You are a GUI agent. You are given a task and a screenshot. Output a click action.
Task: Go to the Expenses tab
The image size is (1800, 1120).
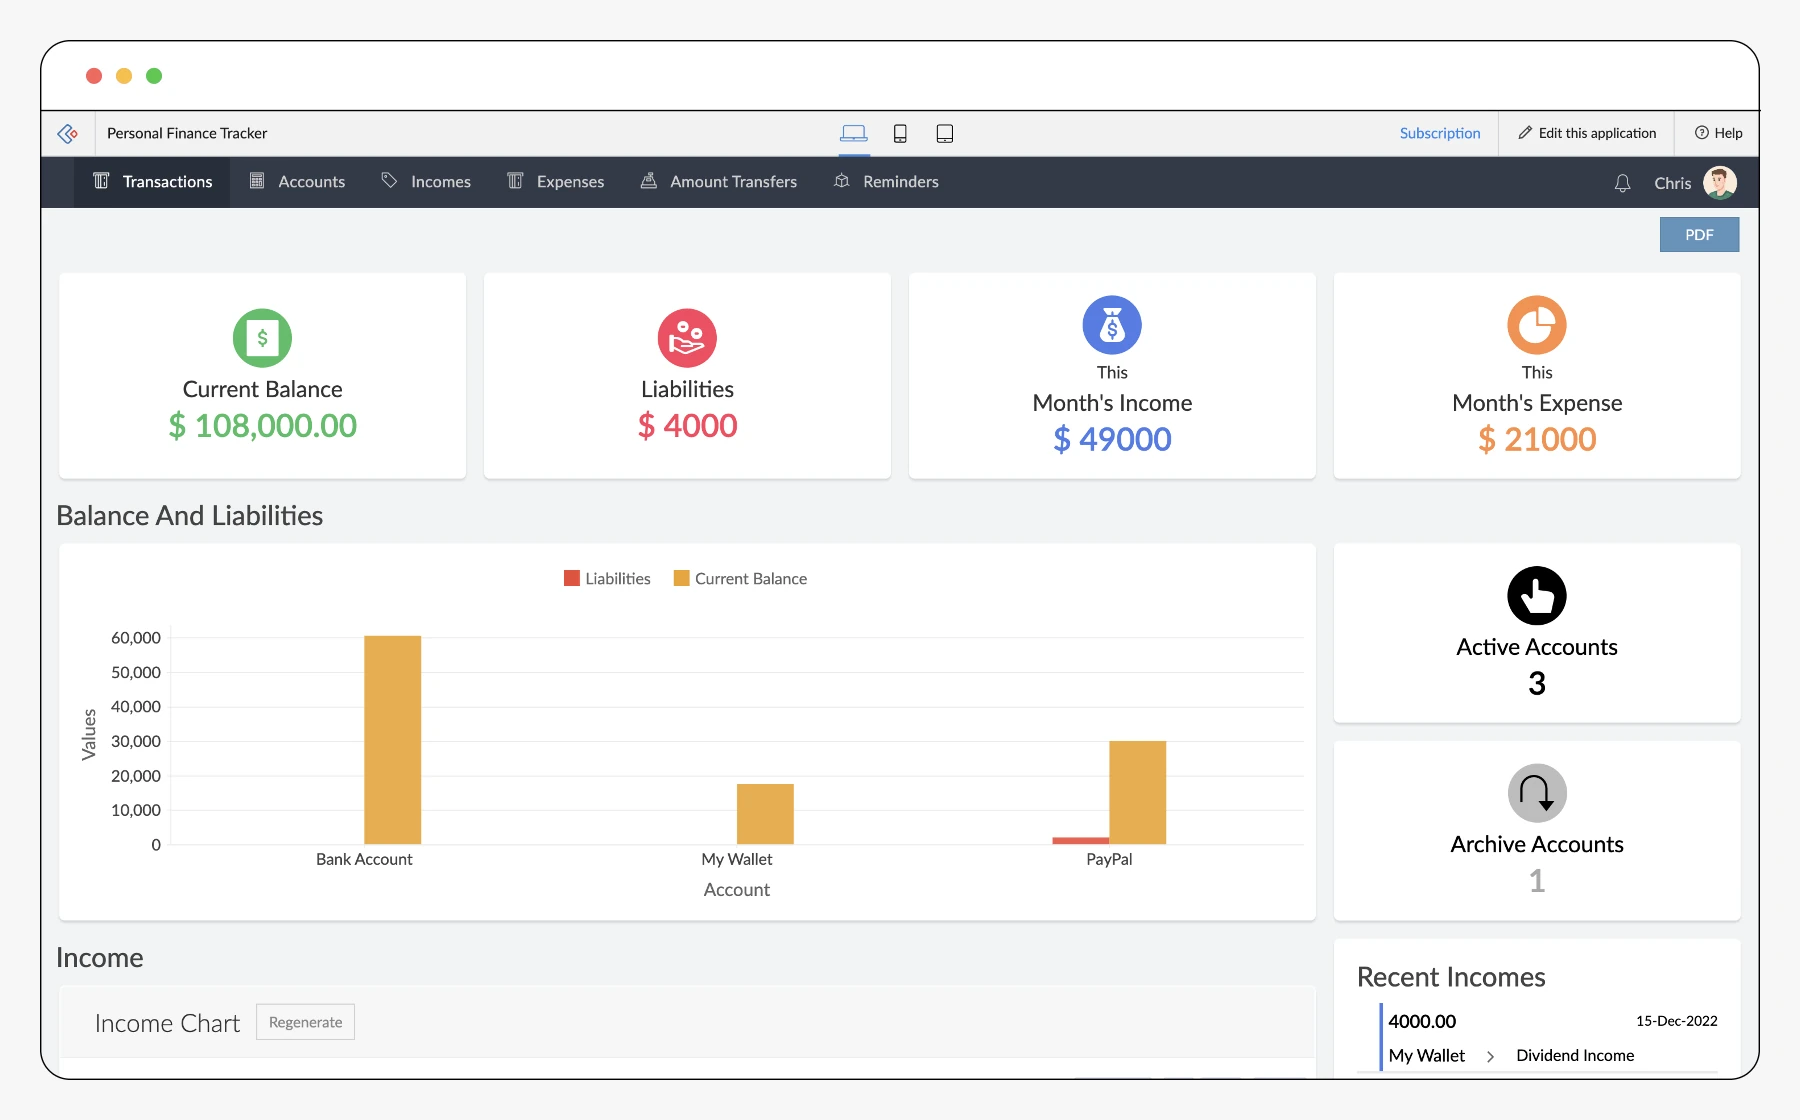[x=556, y=182]
